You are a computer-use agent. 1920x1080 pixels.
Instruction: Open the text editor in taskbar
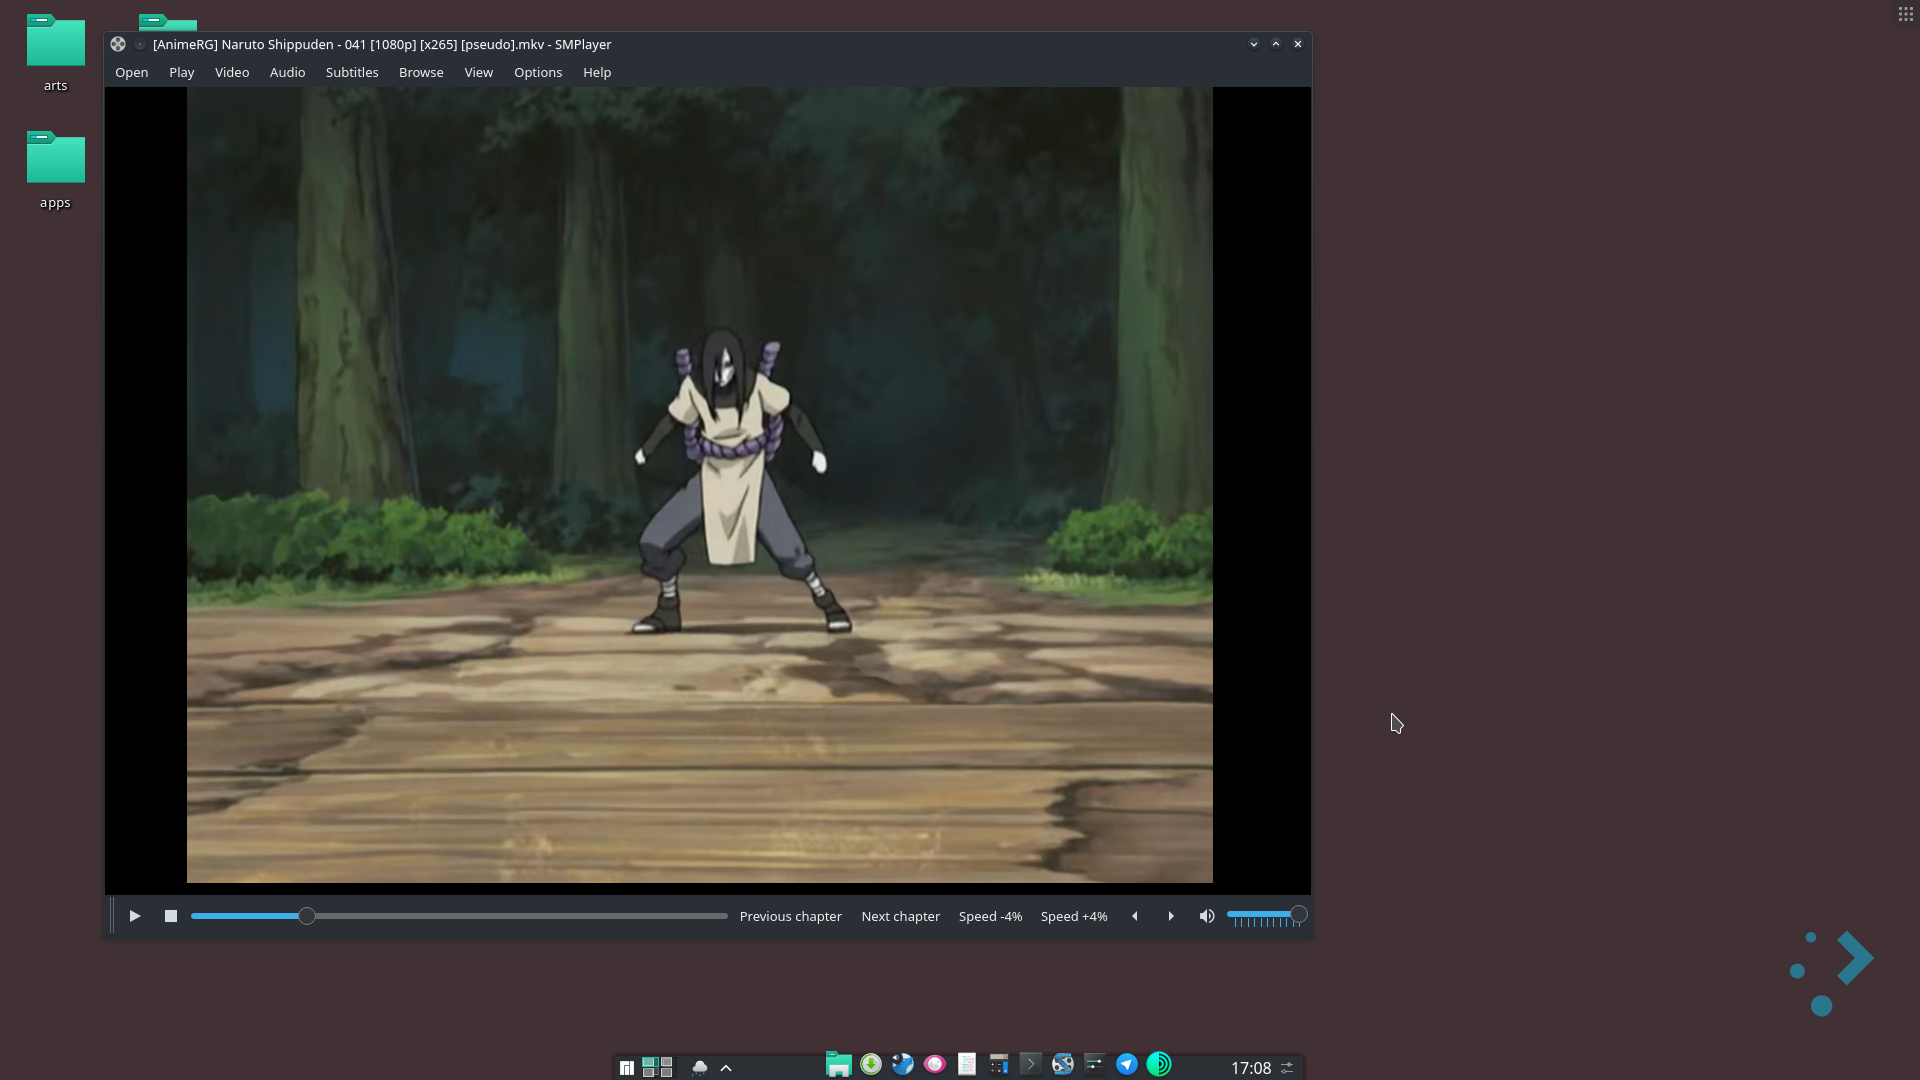(x=967, y=1065)
